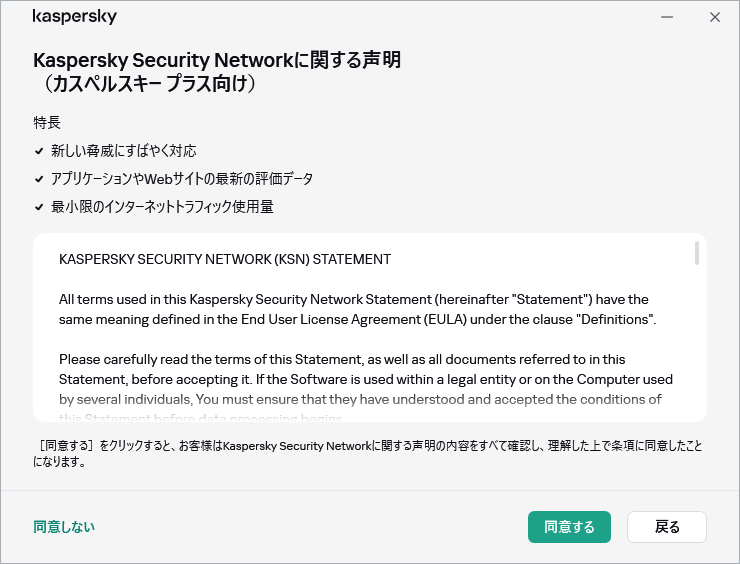The width and height of the screenshot is (740, 564).
Task: Click the 特長 section label
Action: click(x=47, y=123)
